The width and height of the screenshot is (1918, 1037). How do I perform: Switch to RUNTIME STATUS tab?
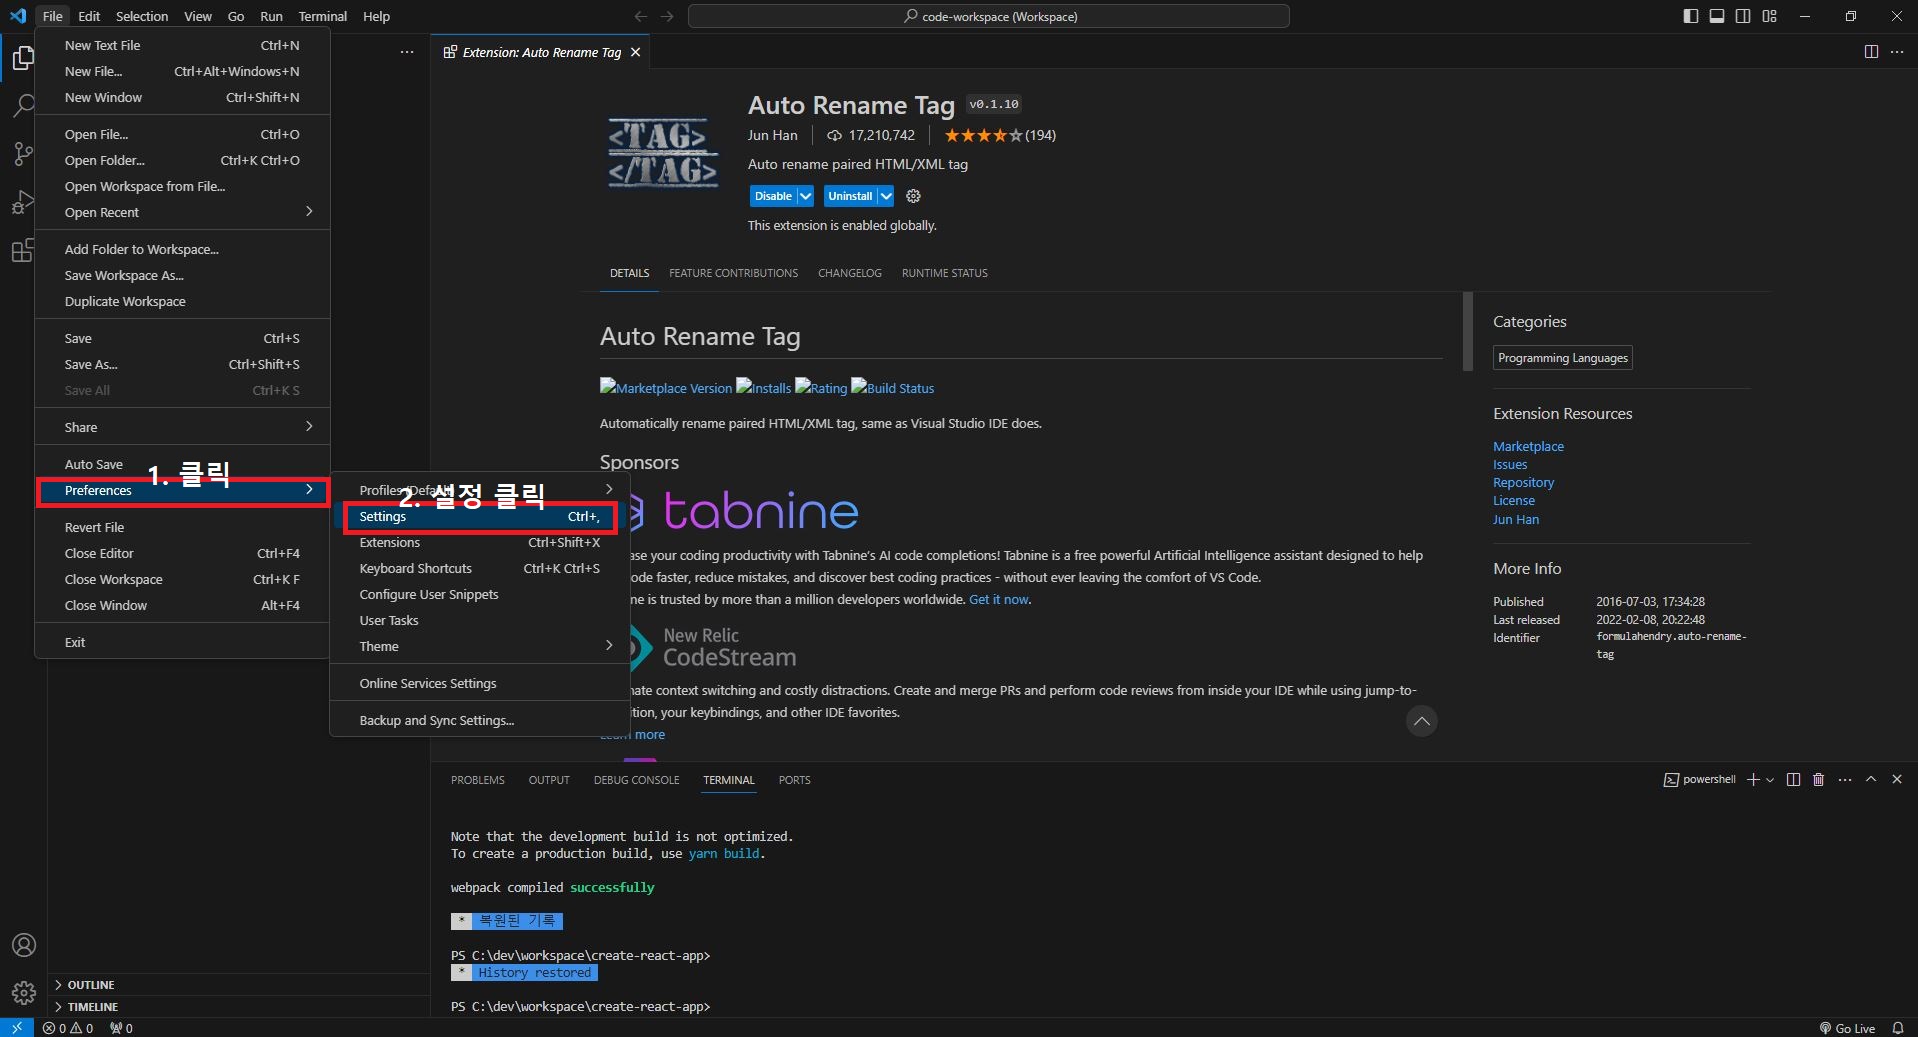point(944,273)
